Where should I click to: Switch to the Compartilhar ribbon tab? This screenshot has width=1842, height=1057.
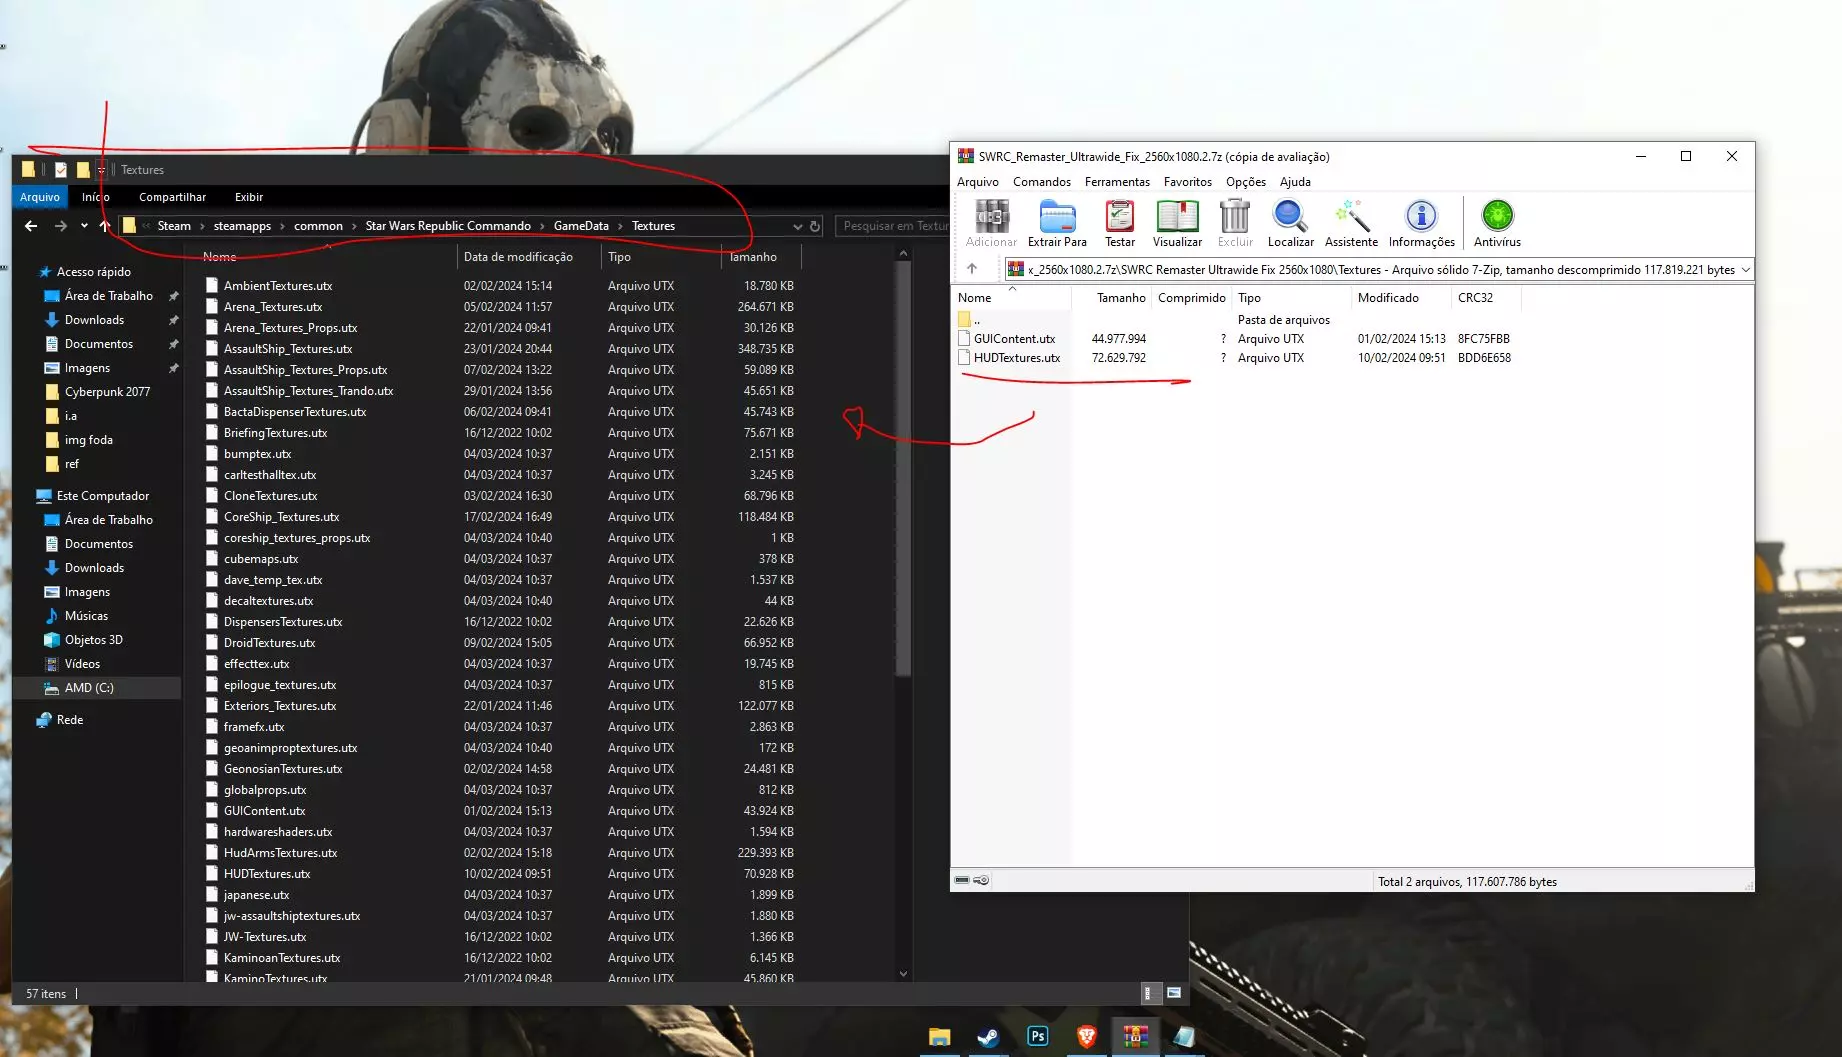coord(172,197)
